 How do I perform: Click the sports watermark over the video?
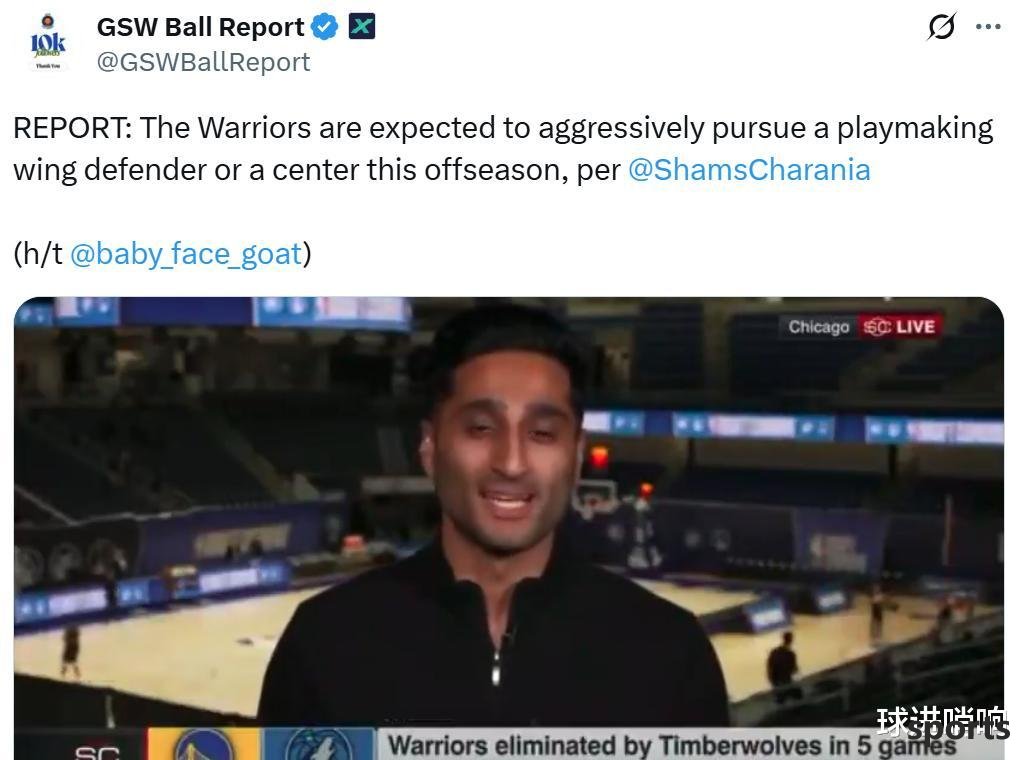(x=943, y=724)
